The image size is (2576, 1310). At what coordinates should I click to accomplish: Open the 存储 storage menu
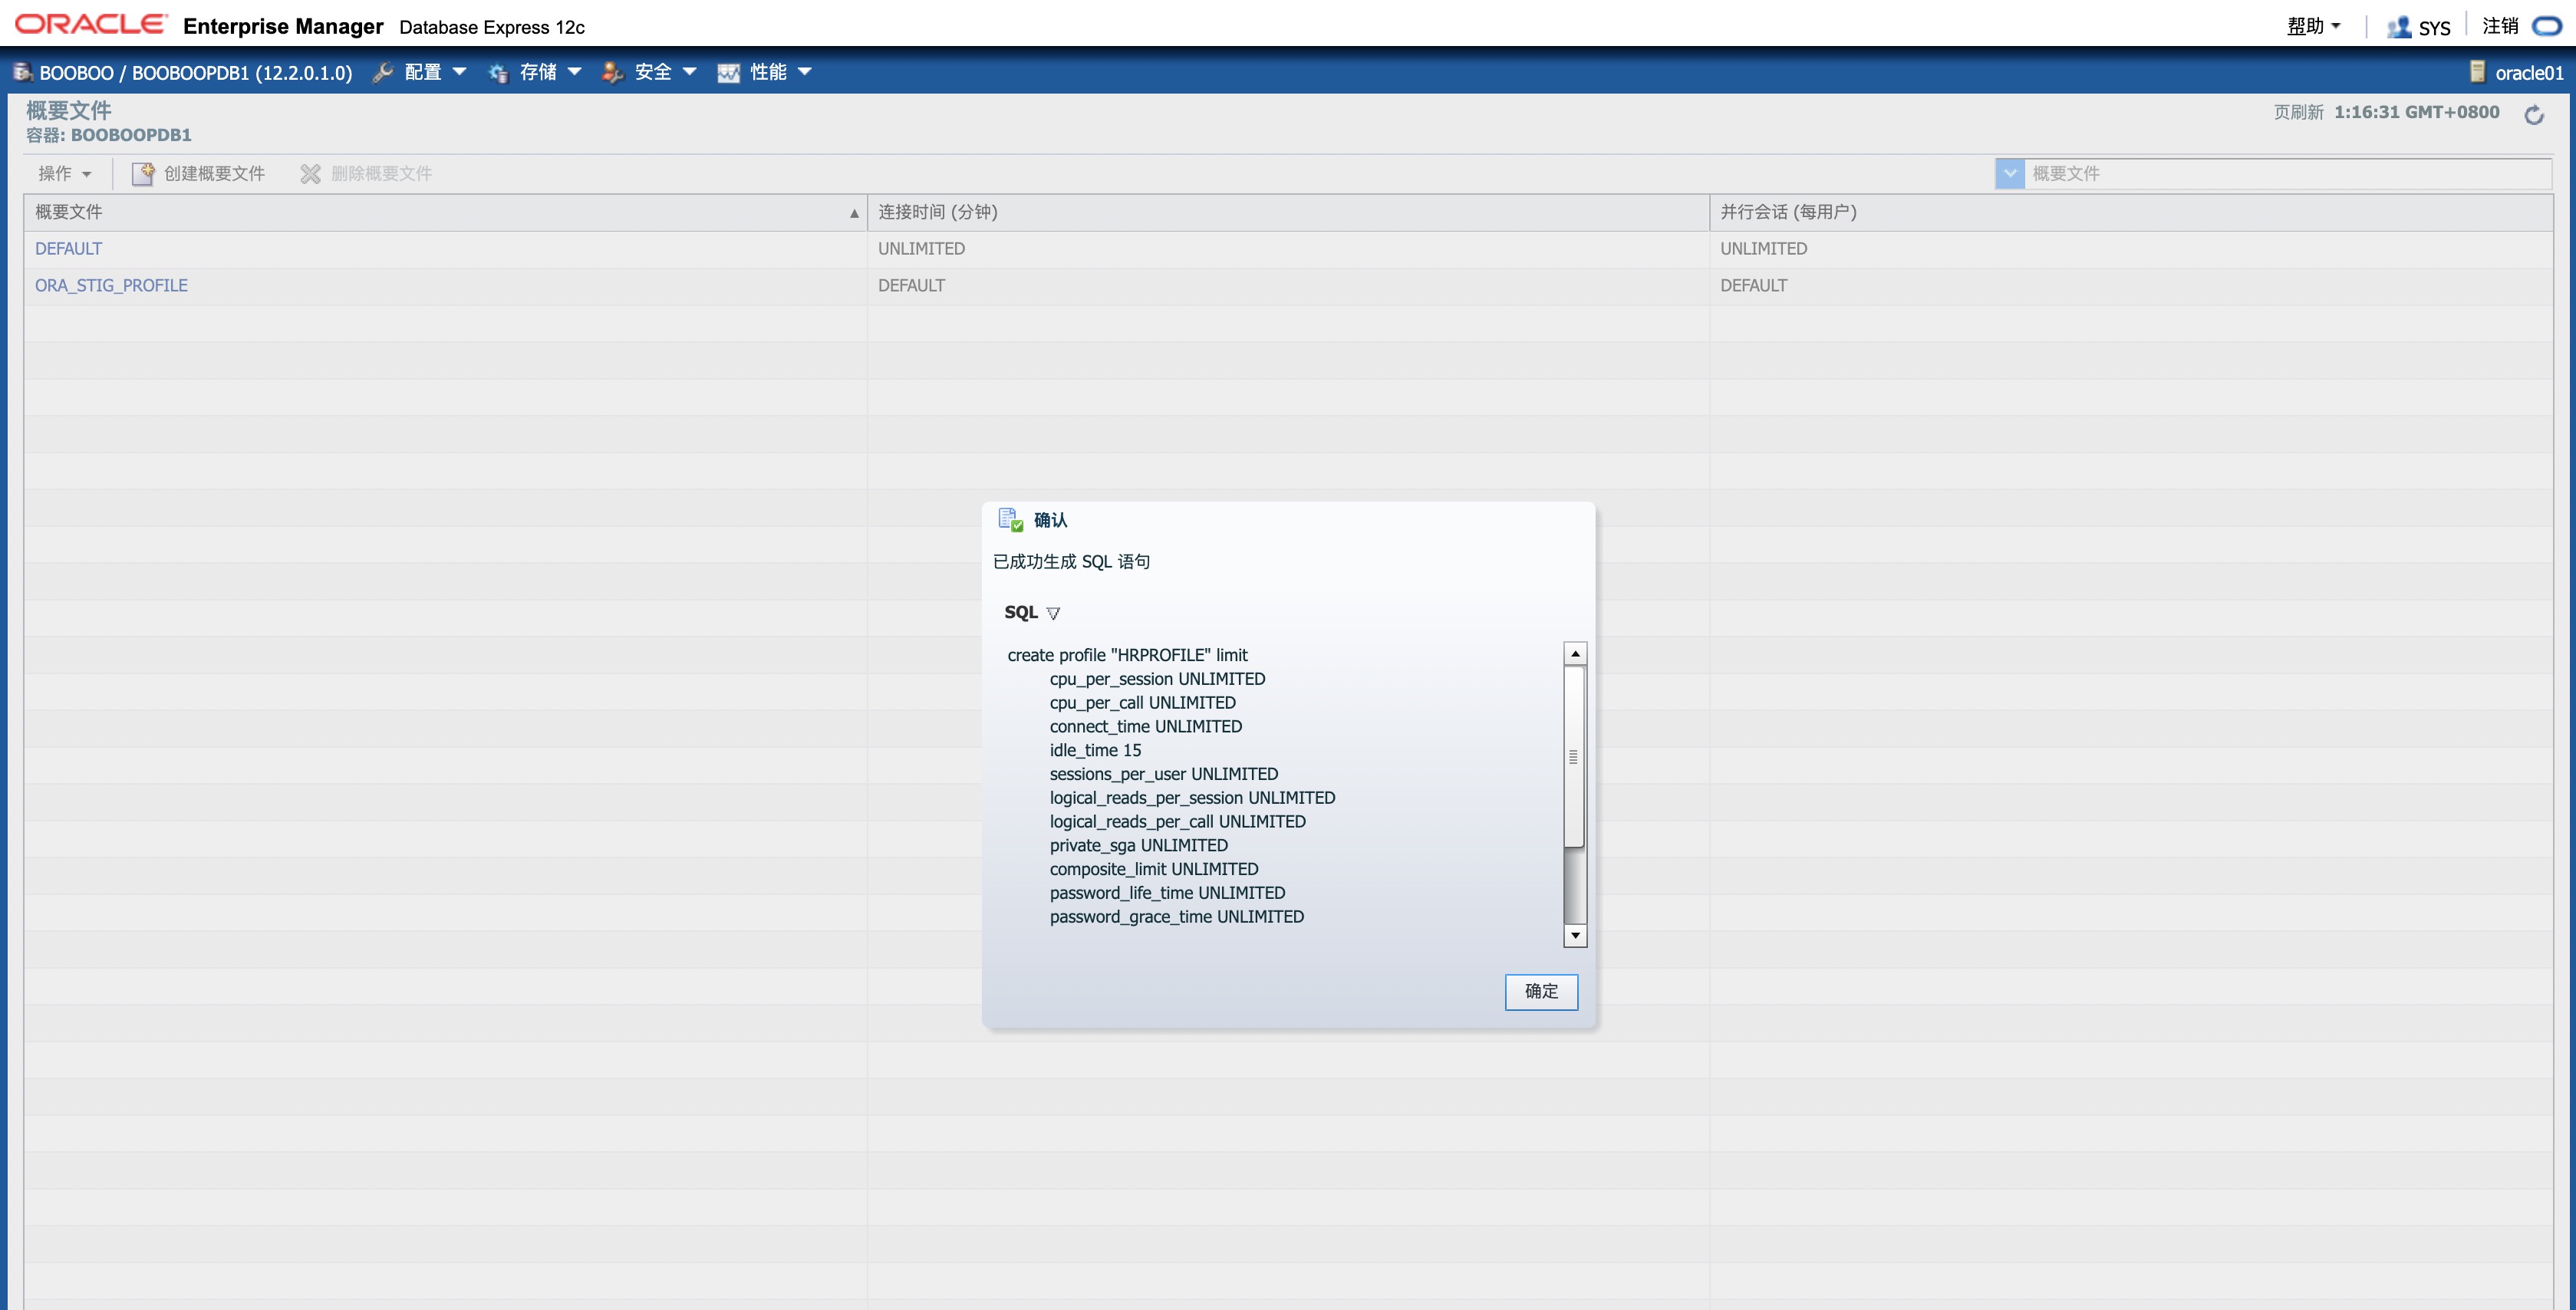point(536,72)
